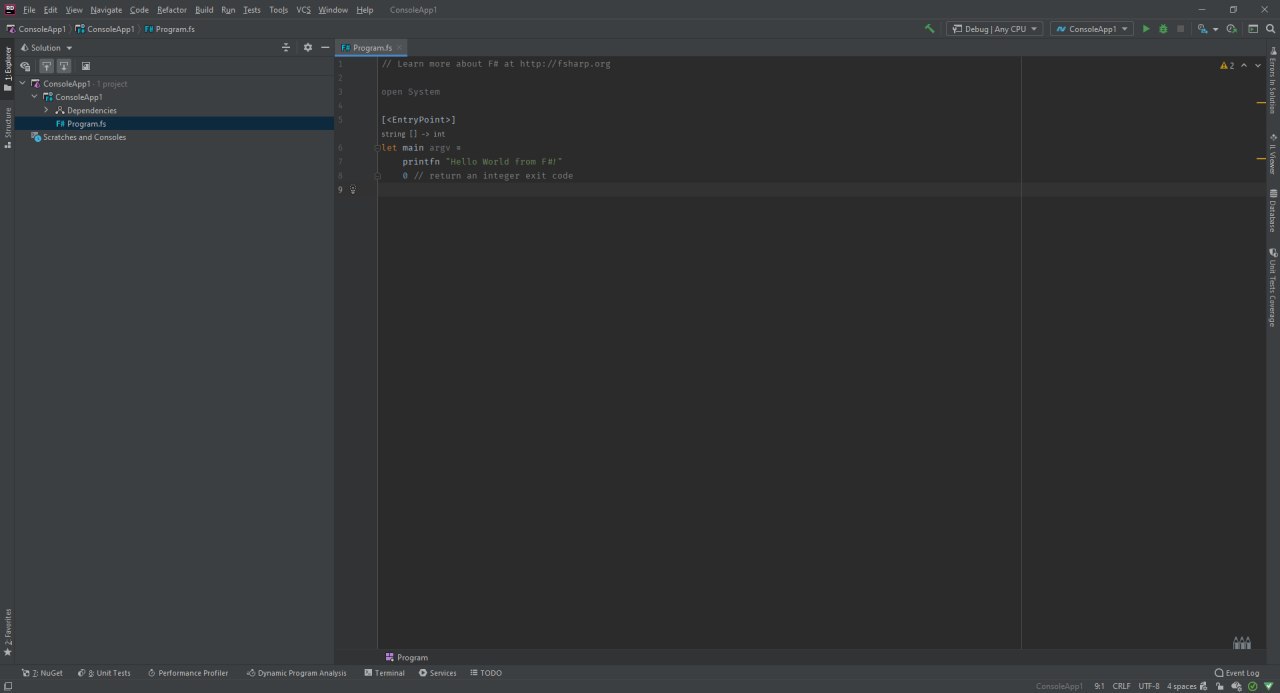Viewport: 1280px width, 693px height.
Task: Collapse all nodes in Solution Explorer
Action: [x=286, y=48]
